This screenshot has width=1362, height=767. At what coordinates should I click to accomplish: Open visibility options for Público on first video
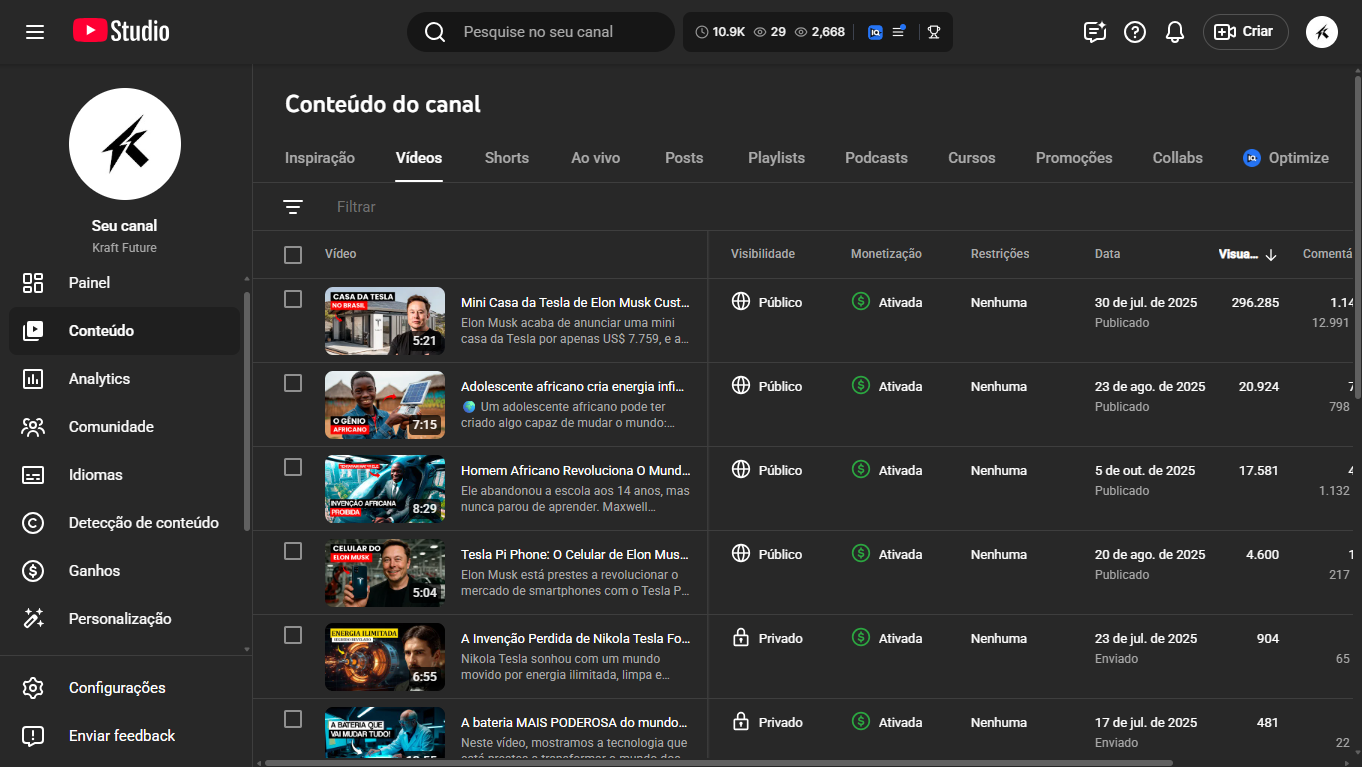pyautogui.click(x=768, y=302)
